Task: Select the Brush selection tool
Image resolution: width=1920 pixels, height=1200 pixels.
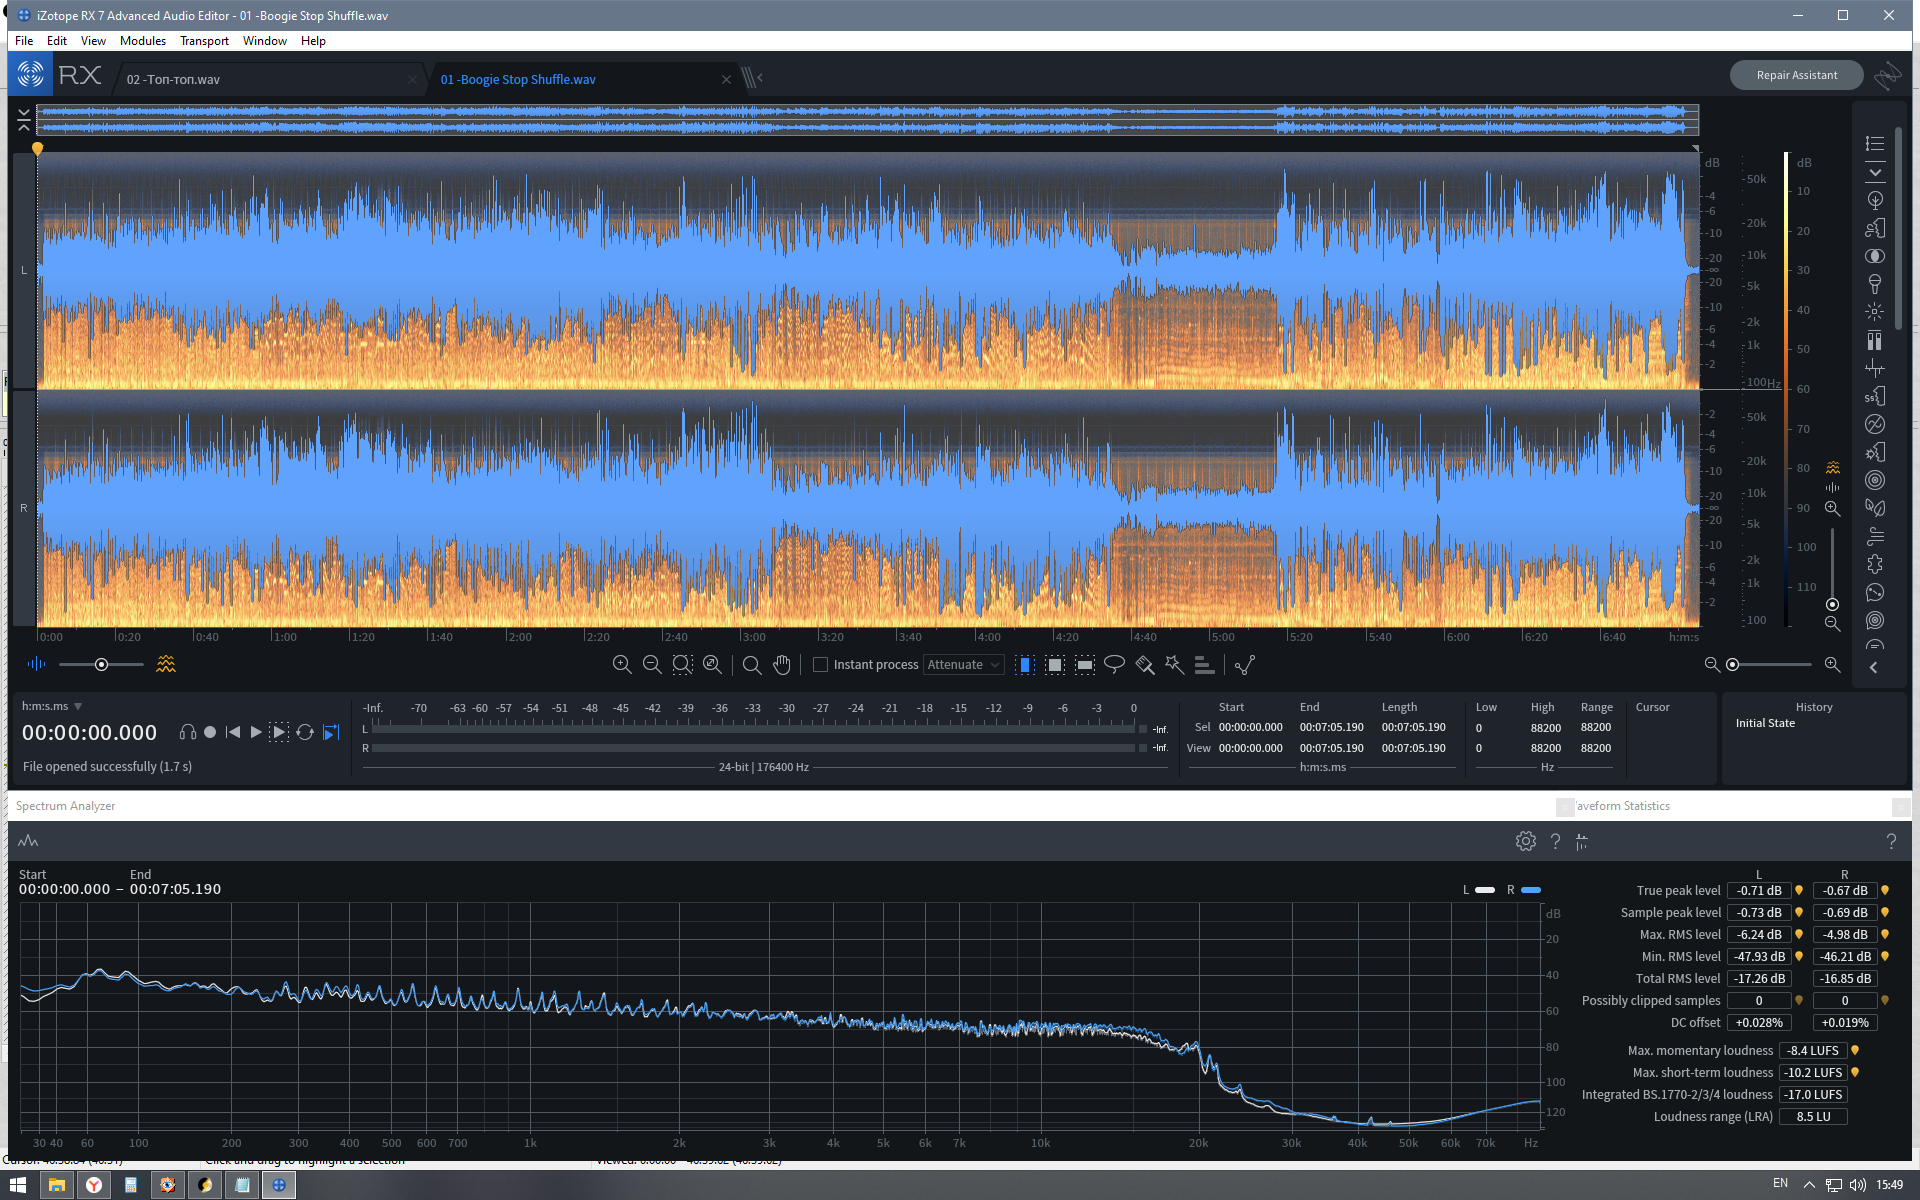Action: click(1144, 664)
